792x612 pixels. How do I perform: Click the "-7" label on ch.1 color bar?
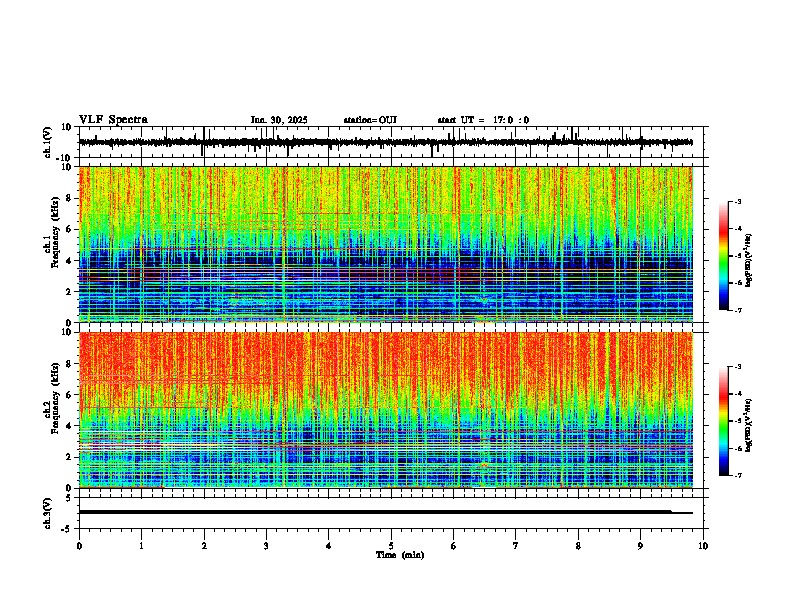(737, 310)
